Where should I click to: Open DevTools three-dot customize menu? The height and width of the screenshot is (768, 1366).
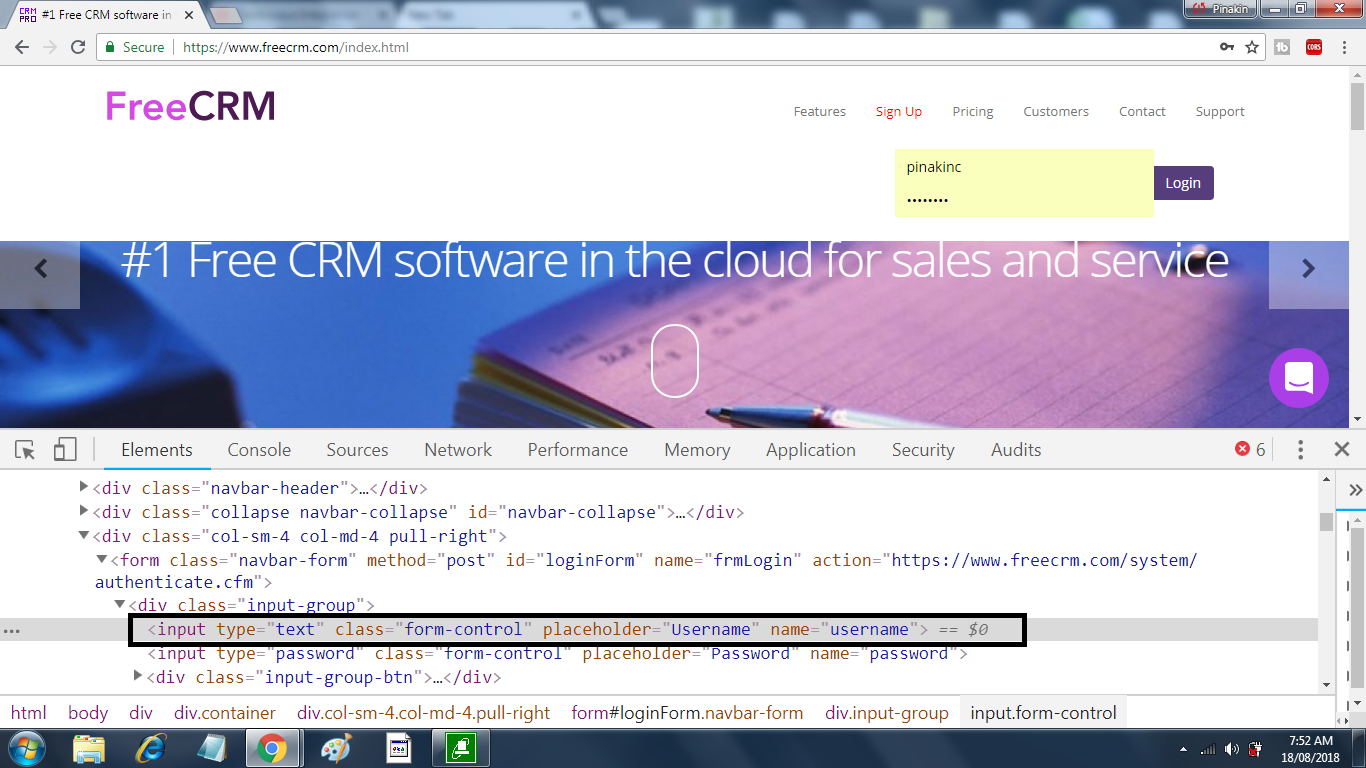(x=1300, y=450)
